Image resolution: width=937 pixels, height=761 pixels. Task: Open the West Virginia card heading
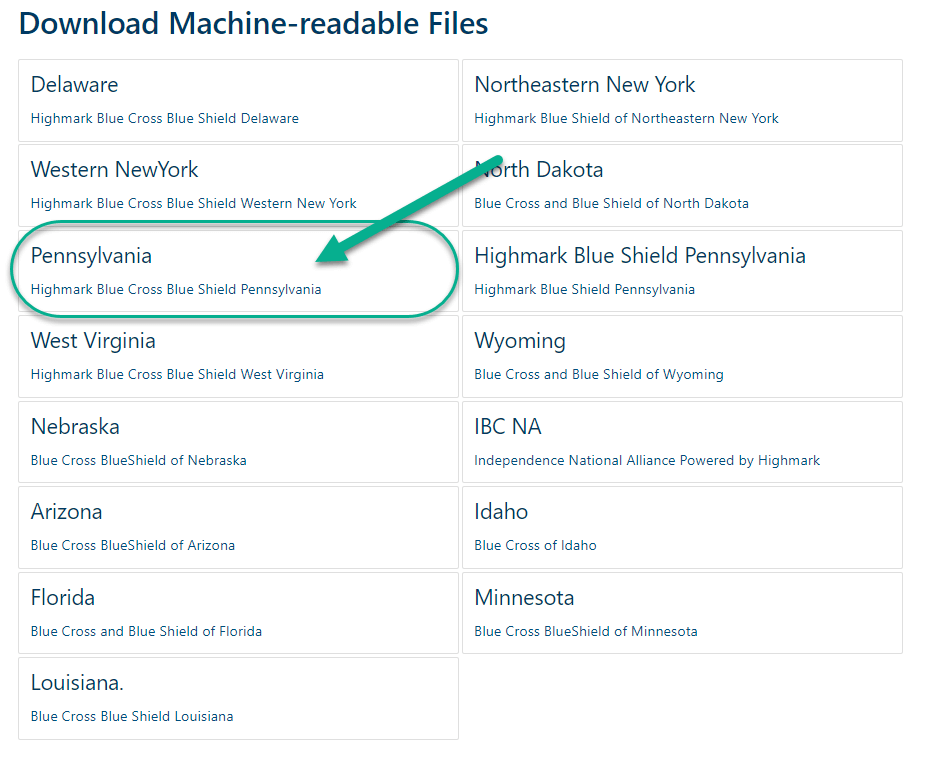click(93, 341)
